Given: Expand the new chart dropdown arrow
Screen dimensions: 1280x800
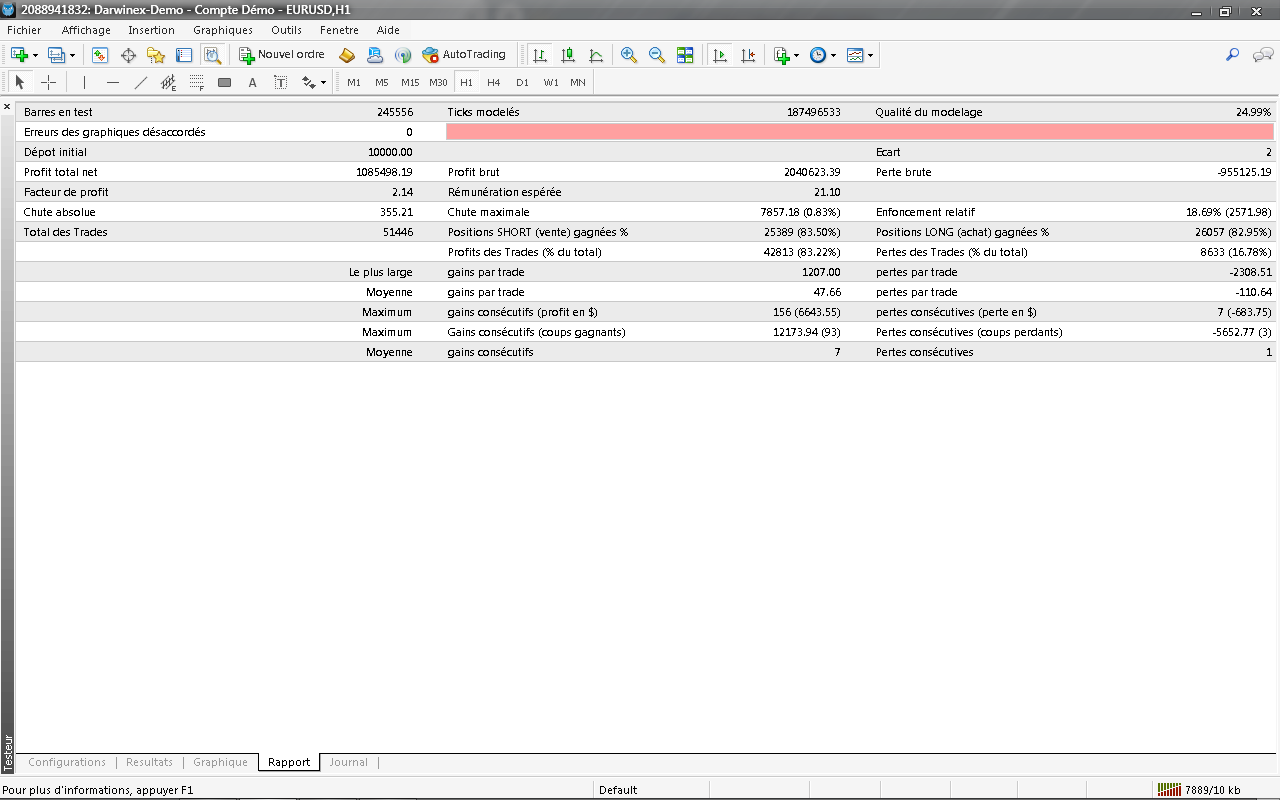Looking at the screenshot, I should [x=36, y=56].
